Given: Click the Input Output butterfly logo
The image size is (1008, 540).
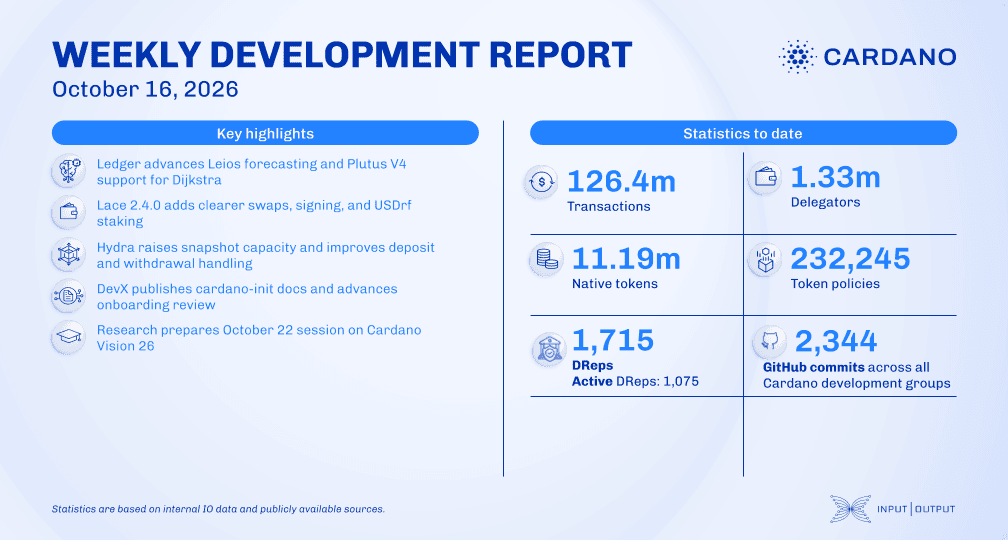Looking at the screenshot, I should point(850,508).
